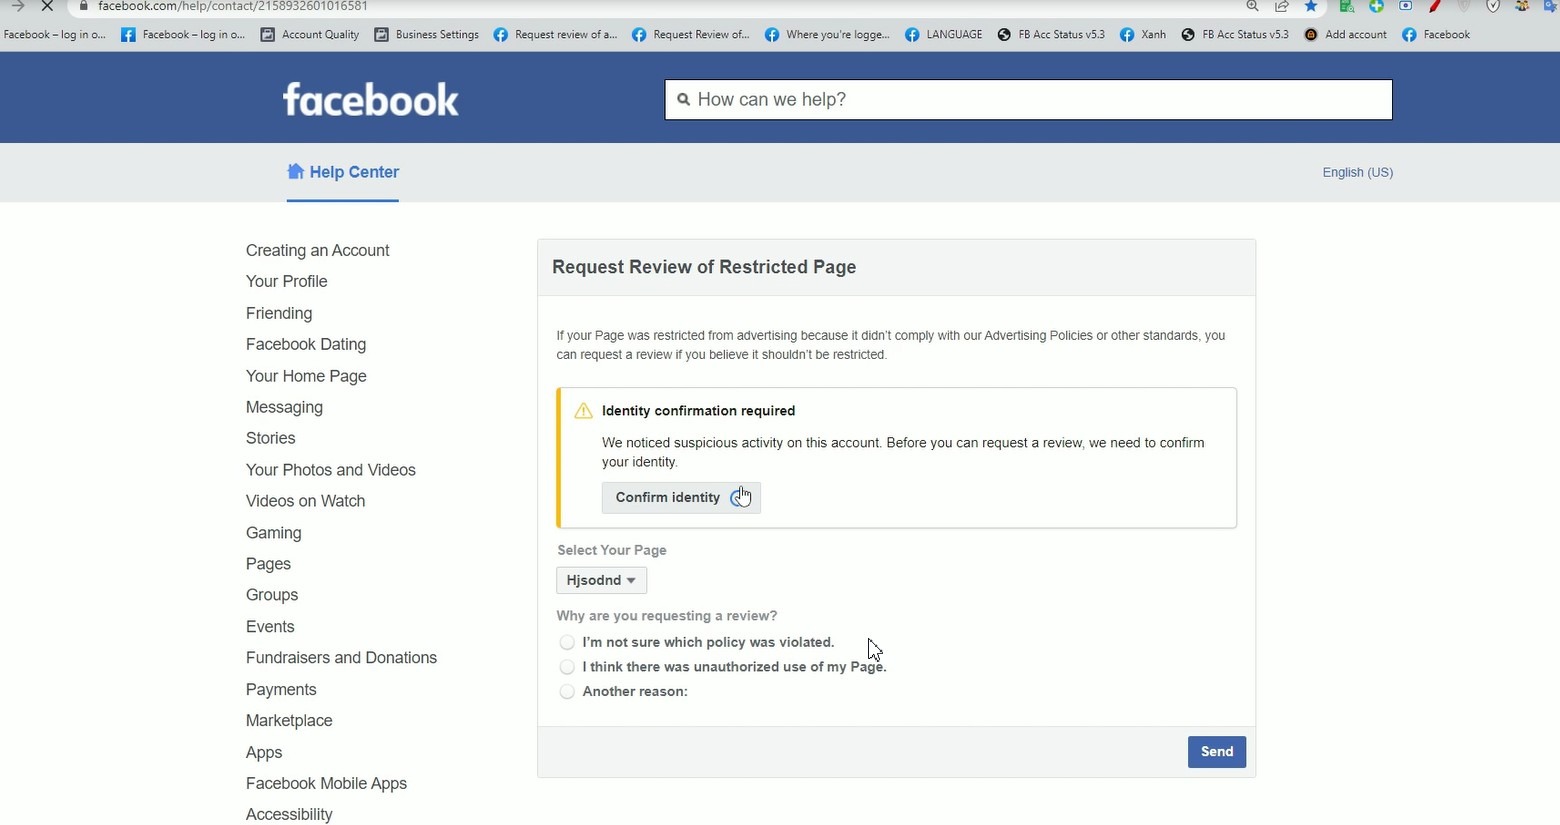
Task: Open the Pages help topic
Action: (x=268, y=564)
